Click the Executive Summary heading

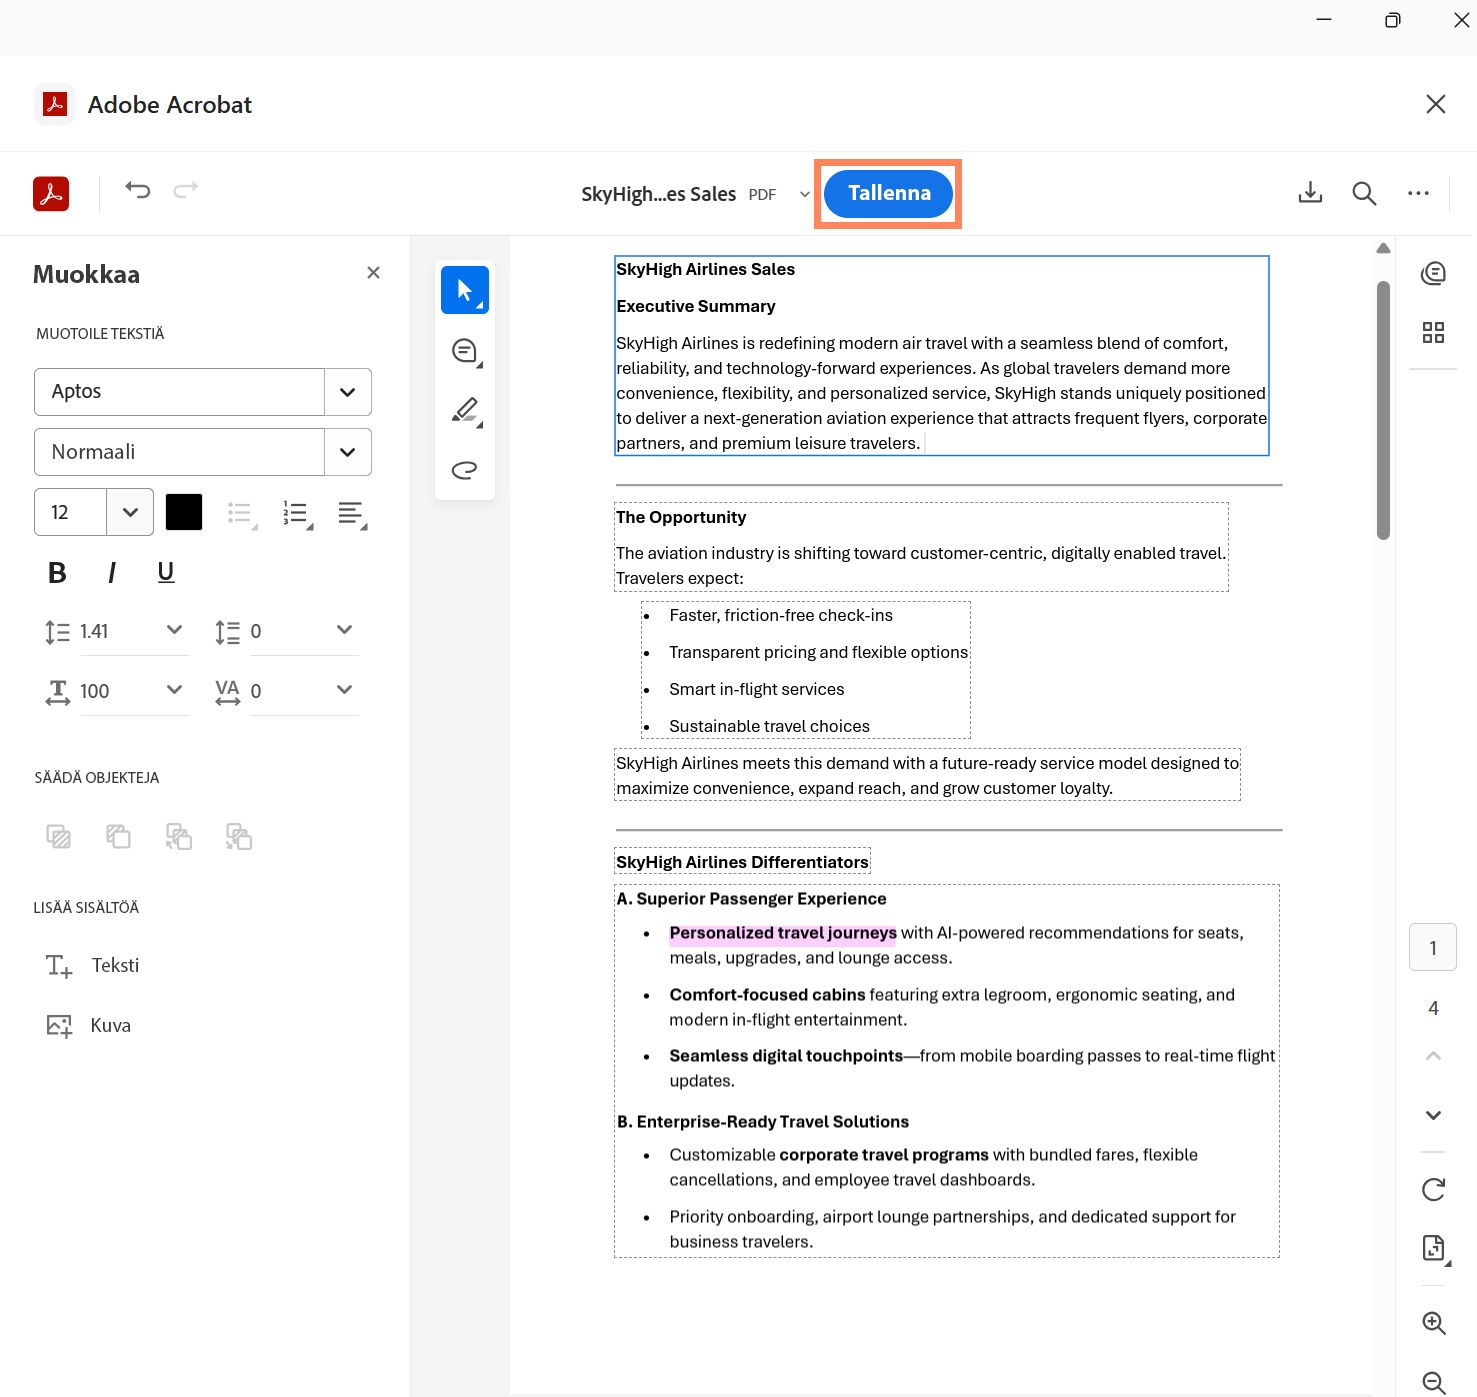696,306
